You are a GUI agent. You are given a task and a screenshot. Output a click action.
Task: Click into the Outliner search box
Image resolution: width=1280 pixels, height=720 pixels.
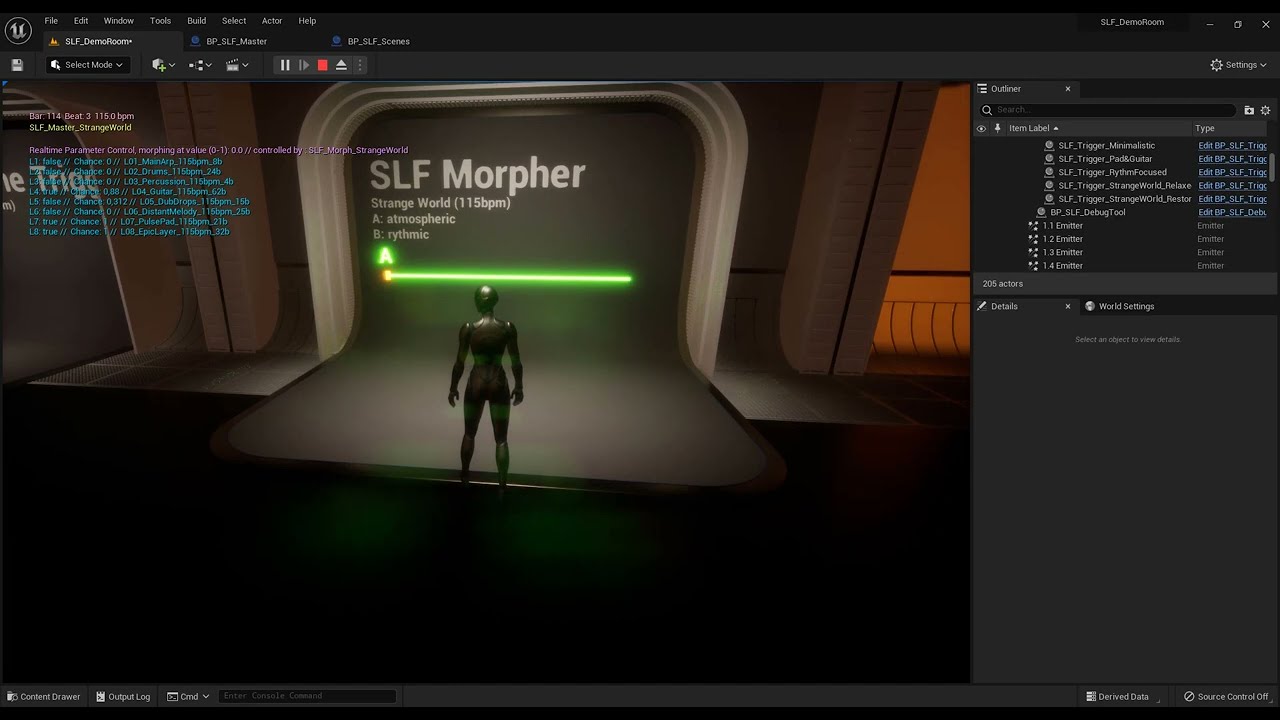coord(1108,110)
